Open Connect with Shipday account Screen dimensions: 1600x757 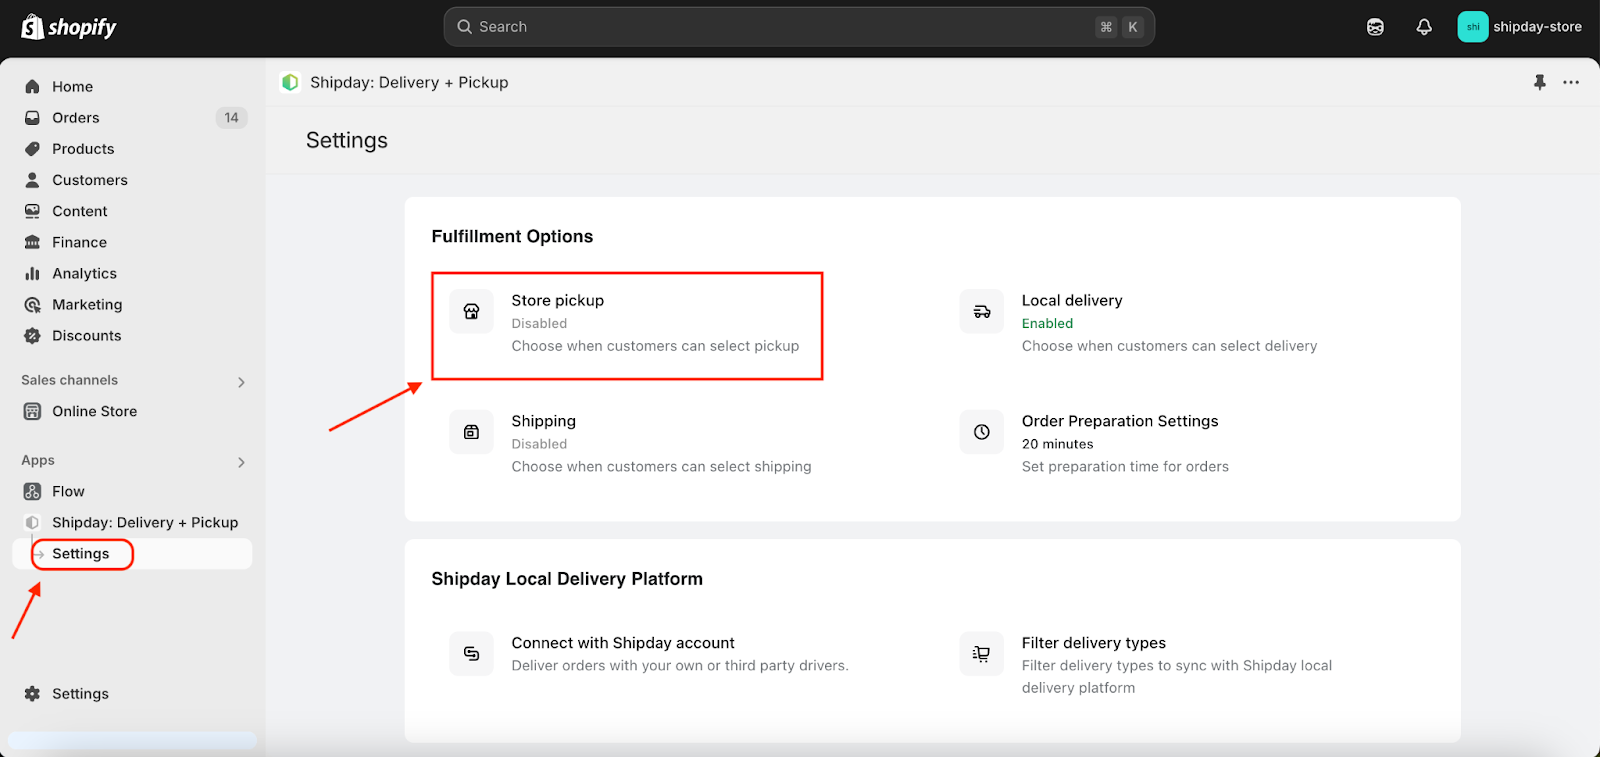pos(649,654)
